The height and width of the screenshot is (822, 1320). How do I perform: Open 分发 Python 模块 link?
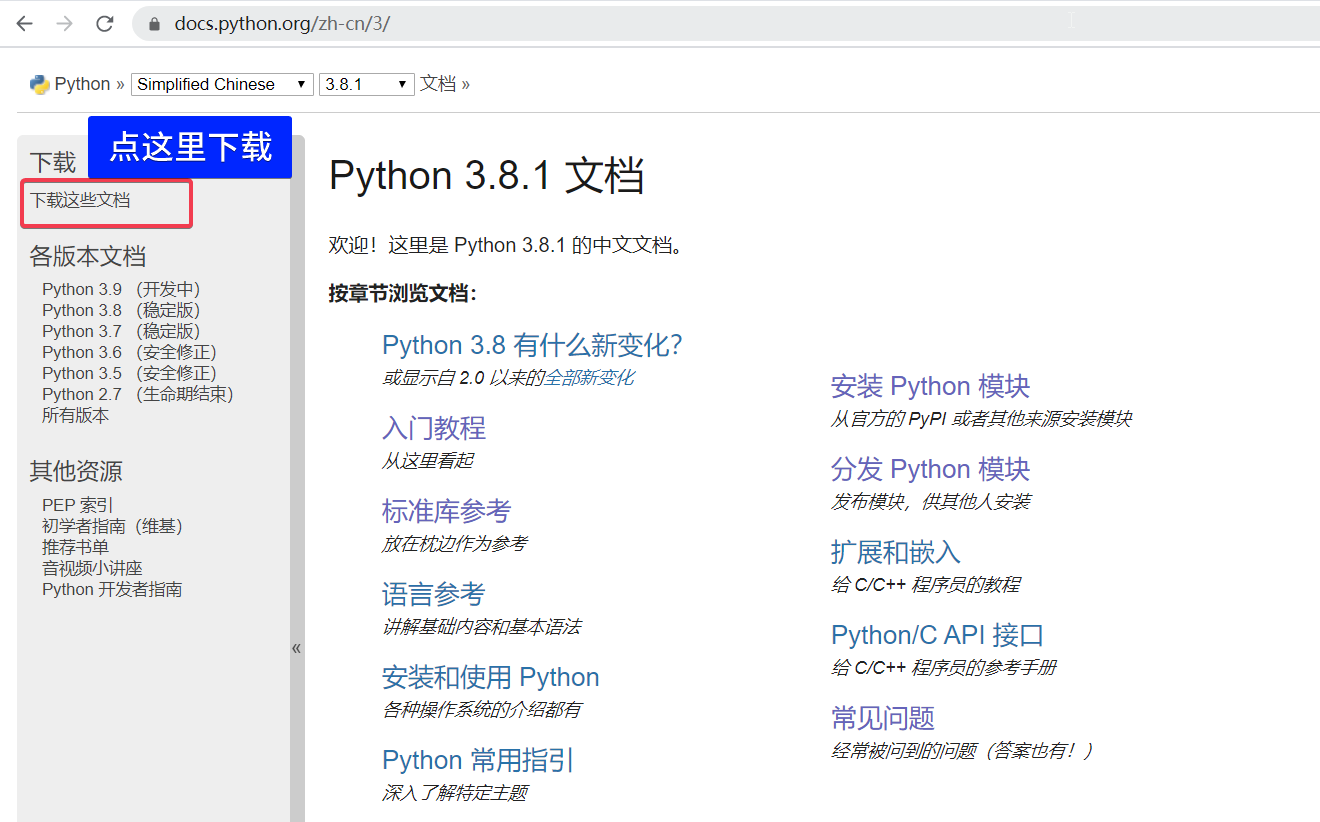(x=930, y=469)
